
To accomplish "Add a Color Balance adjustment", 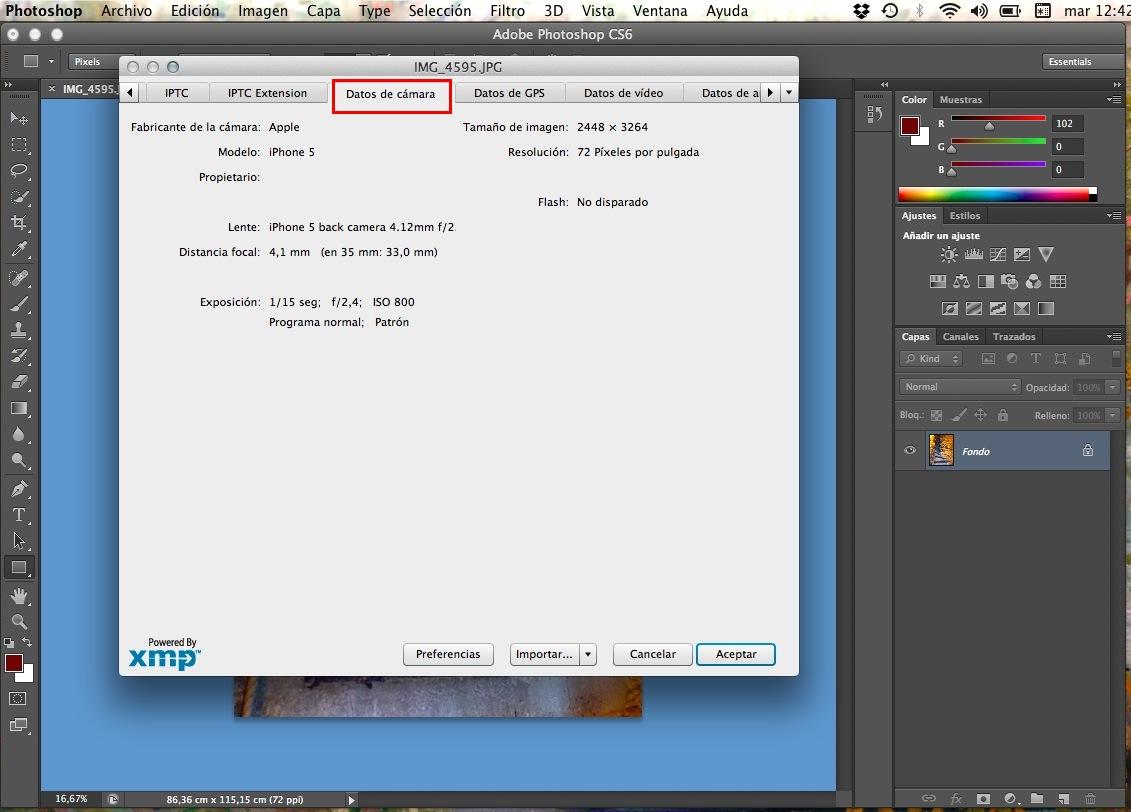I will coord(962,282).
